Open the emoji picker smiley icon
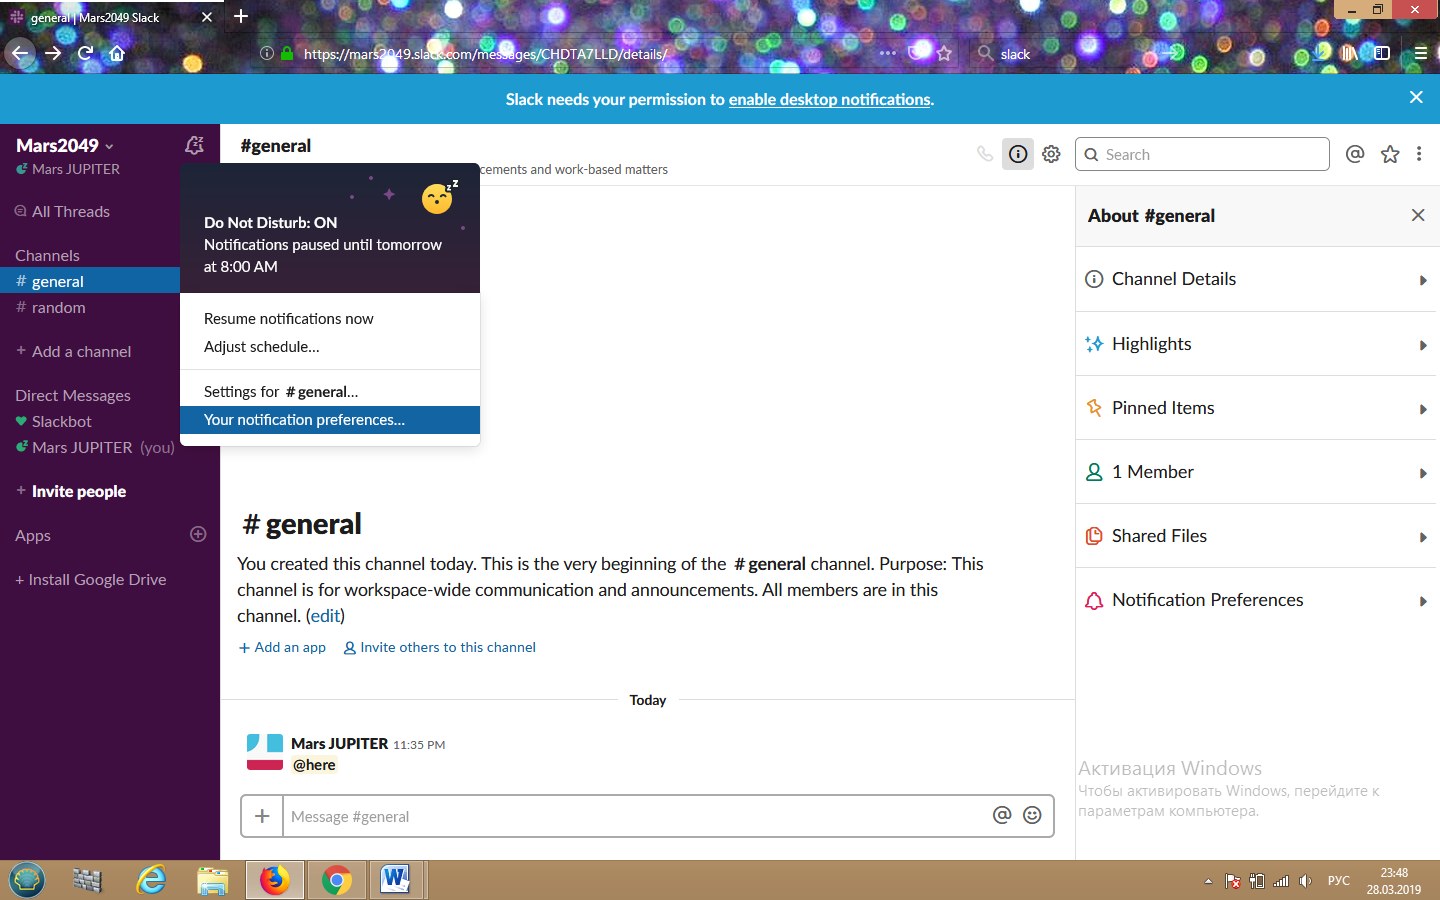The image size is (1440, 900). [1032, 815]
